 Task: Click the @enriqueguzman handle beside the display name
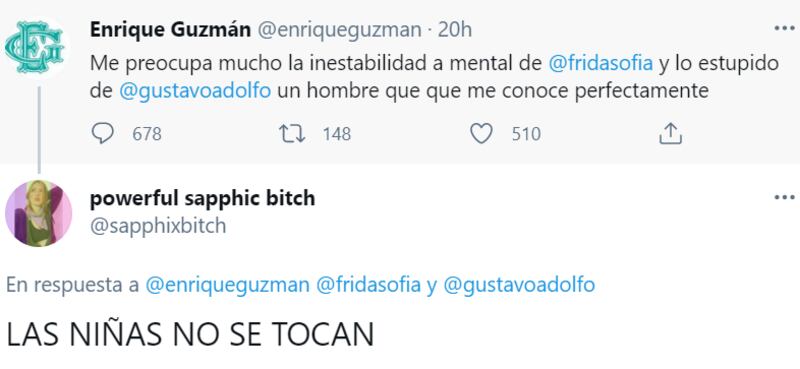(x=338, y=31)
